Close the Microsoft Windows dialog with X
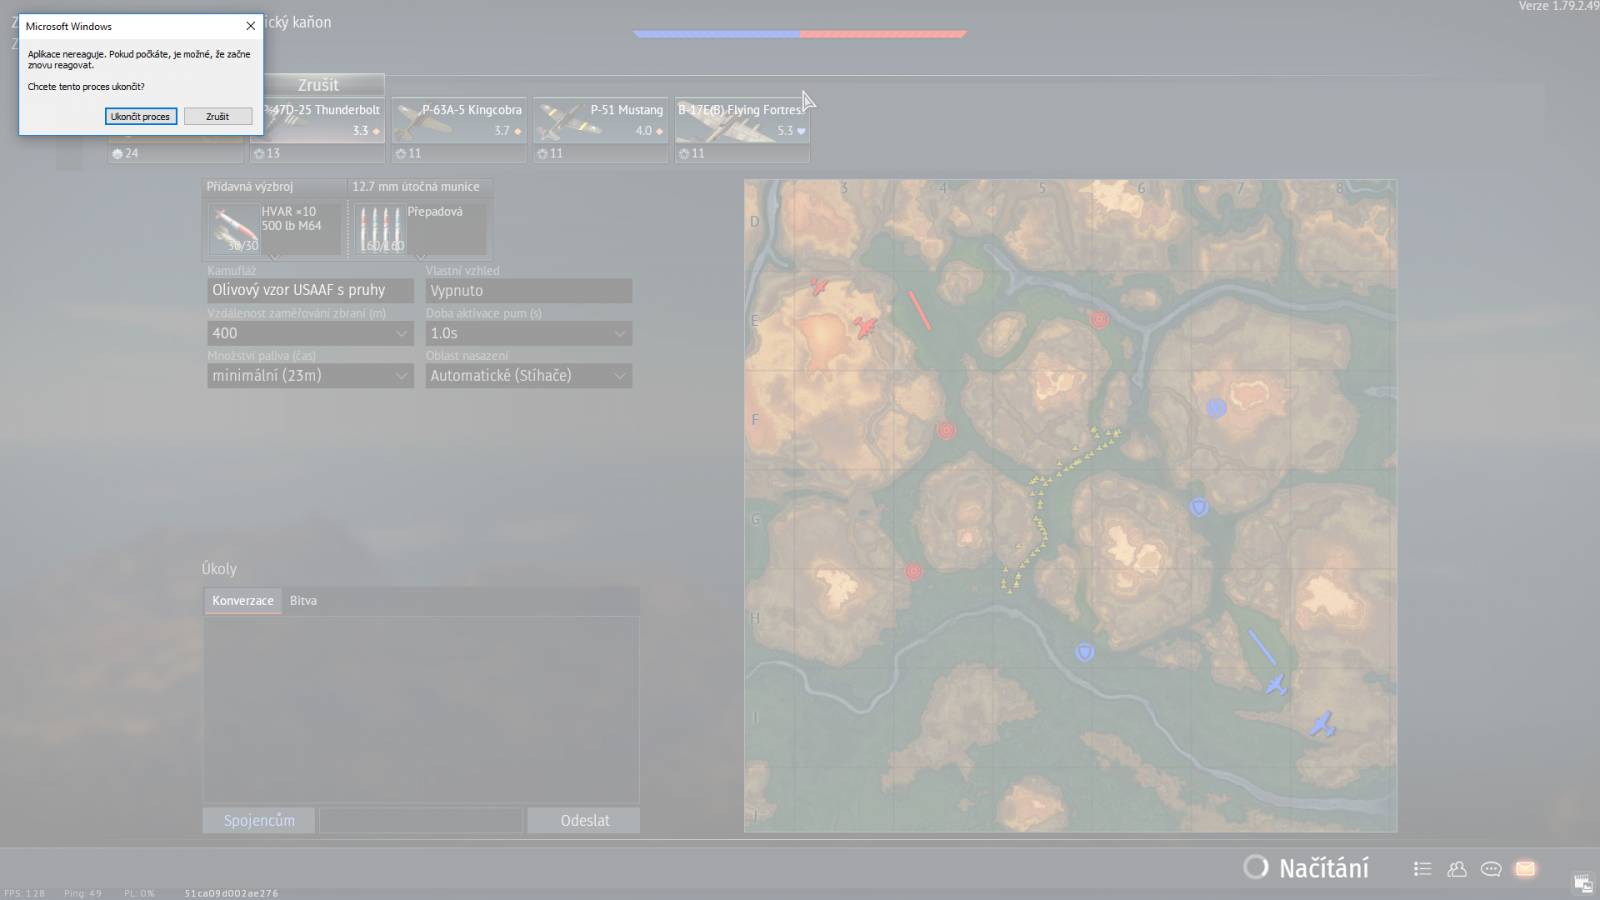The height and width of the screenshot is (900, 1600). (250, 26)
